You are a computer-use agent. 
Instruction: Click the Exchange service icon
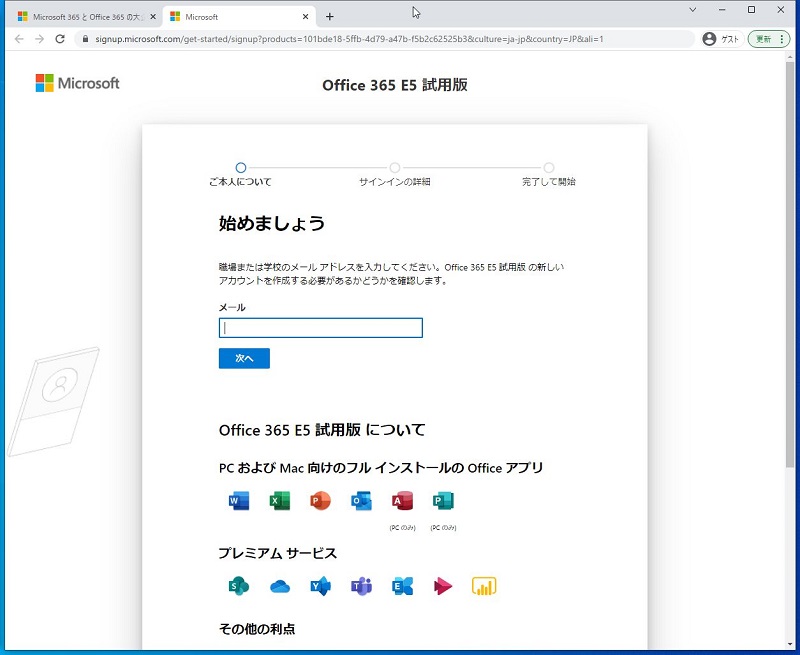coord(402,587)
